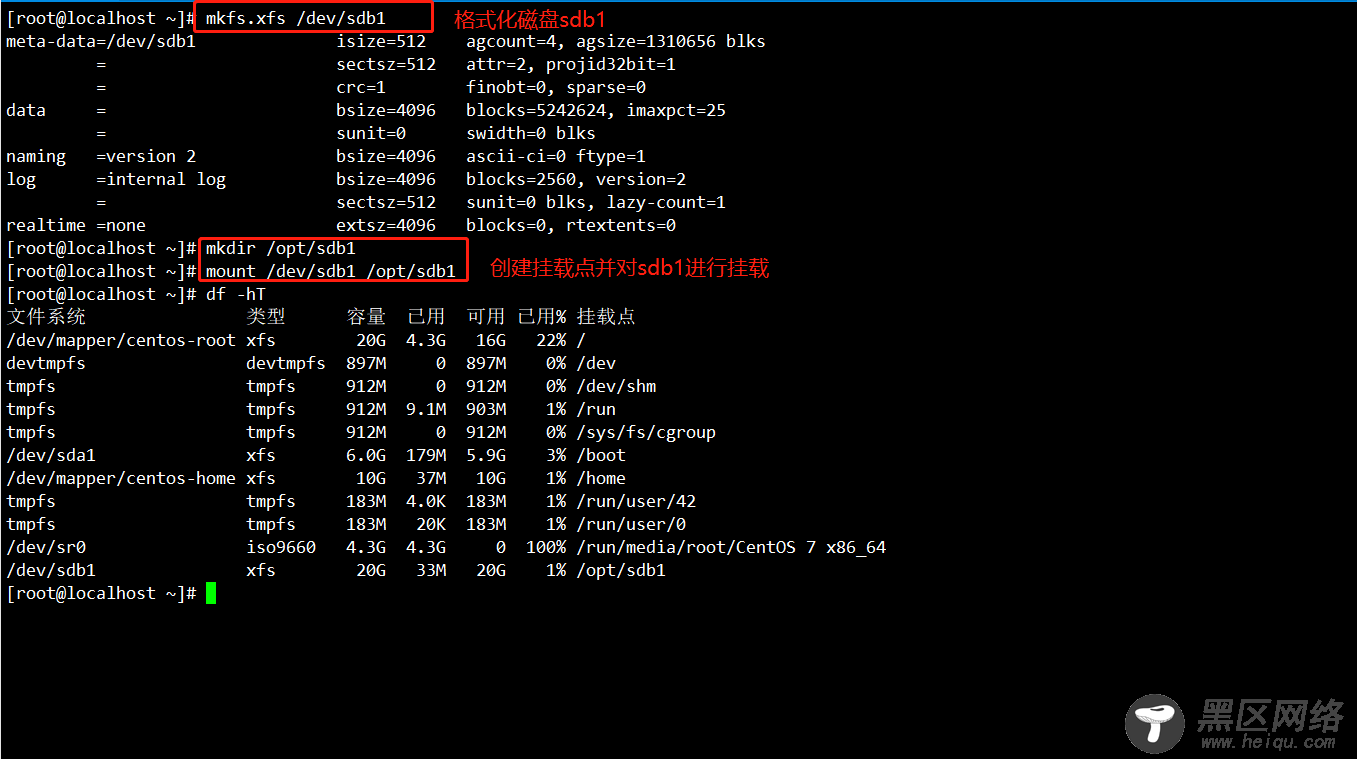
Task: Click 'blocks=0, rtextents=0' text
Action: click(571, 225)
